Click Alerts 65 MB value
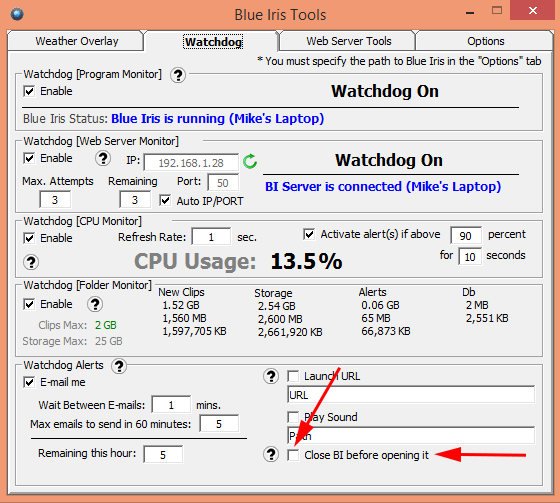Image resolution: width=560 pixels, height=503 pixels. (376, 318)
